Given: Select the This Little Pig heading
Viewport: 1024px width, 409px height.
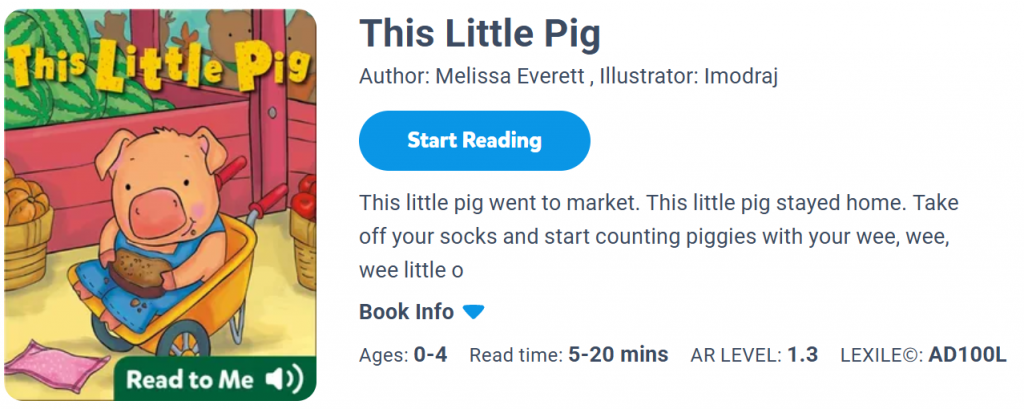Looking at the screenshot, I should point(480,35).
